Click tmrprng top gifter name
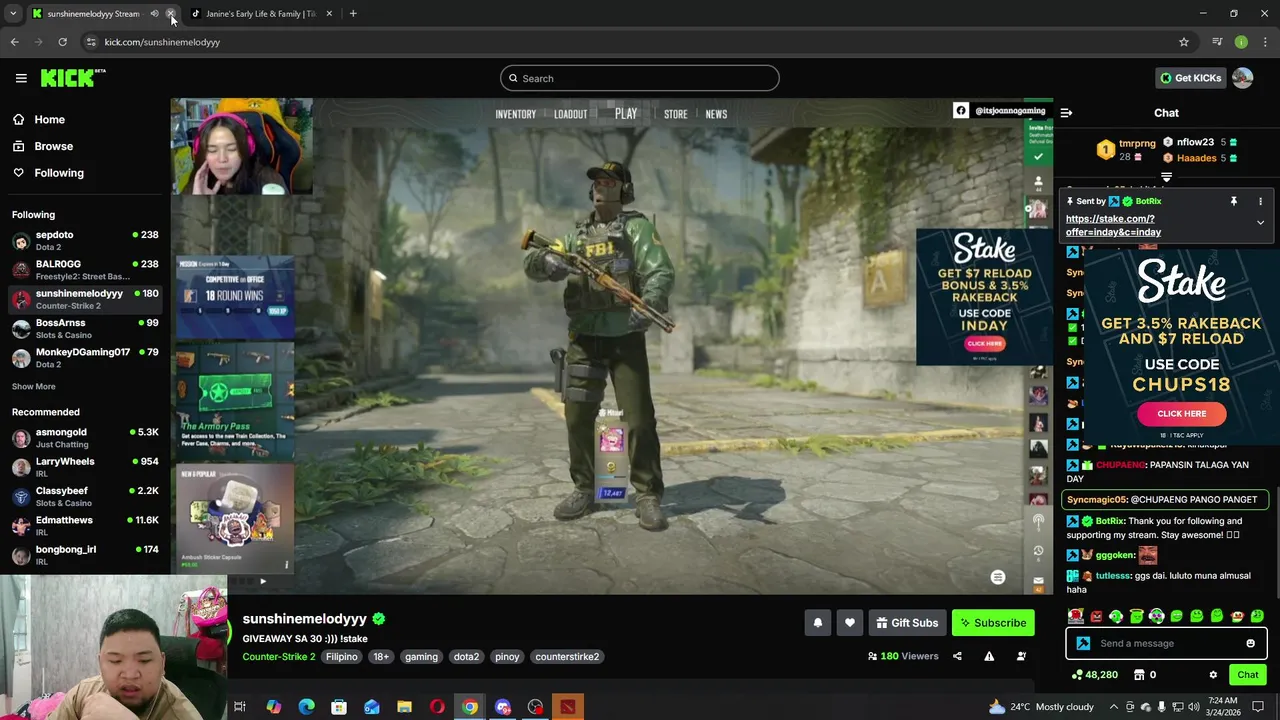The image size is (1280, 720). point(1137,143)
